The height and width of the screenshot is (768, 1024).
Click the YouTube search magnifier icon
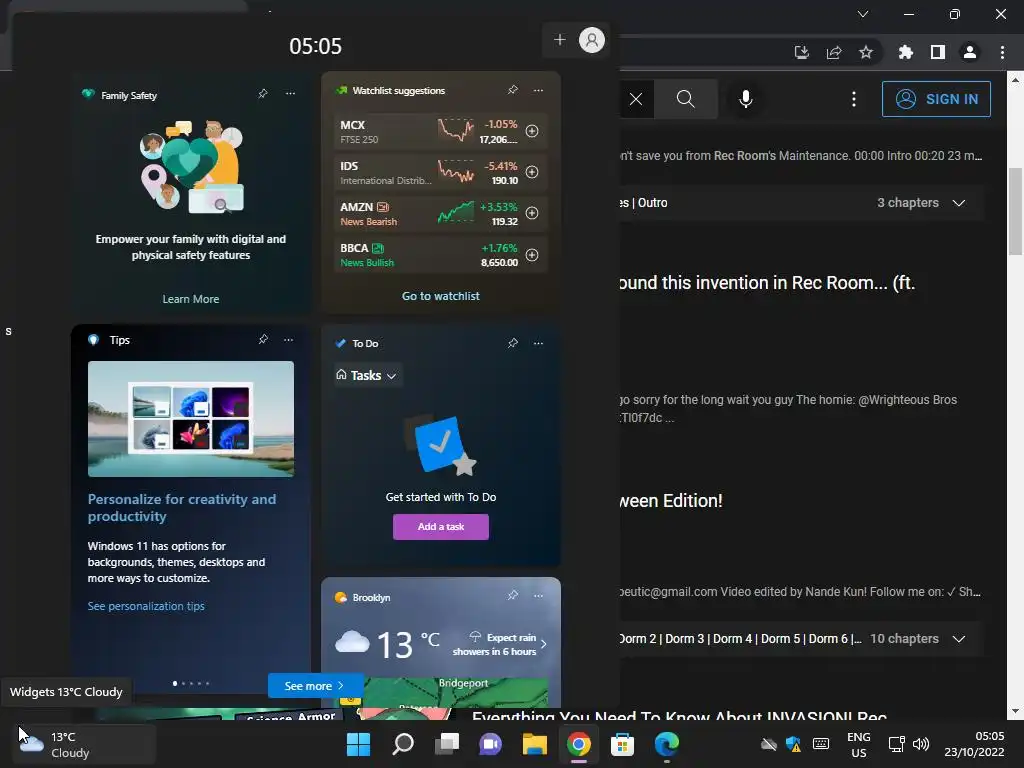pyautogui.click(x=685, y=99)
